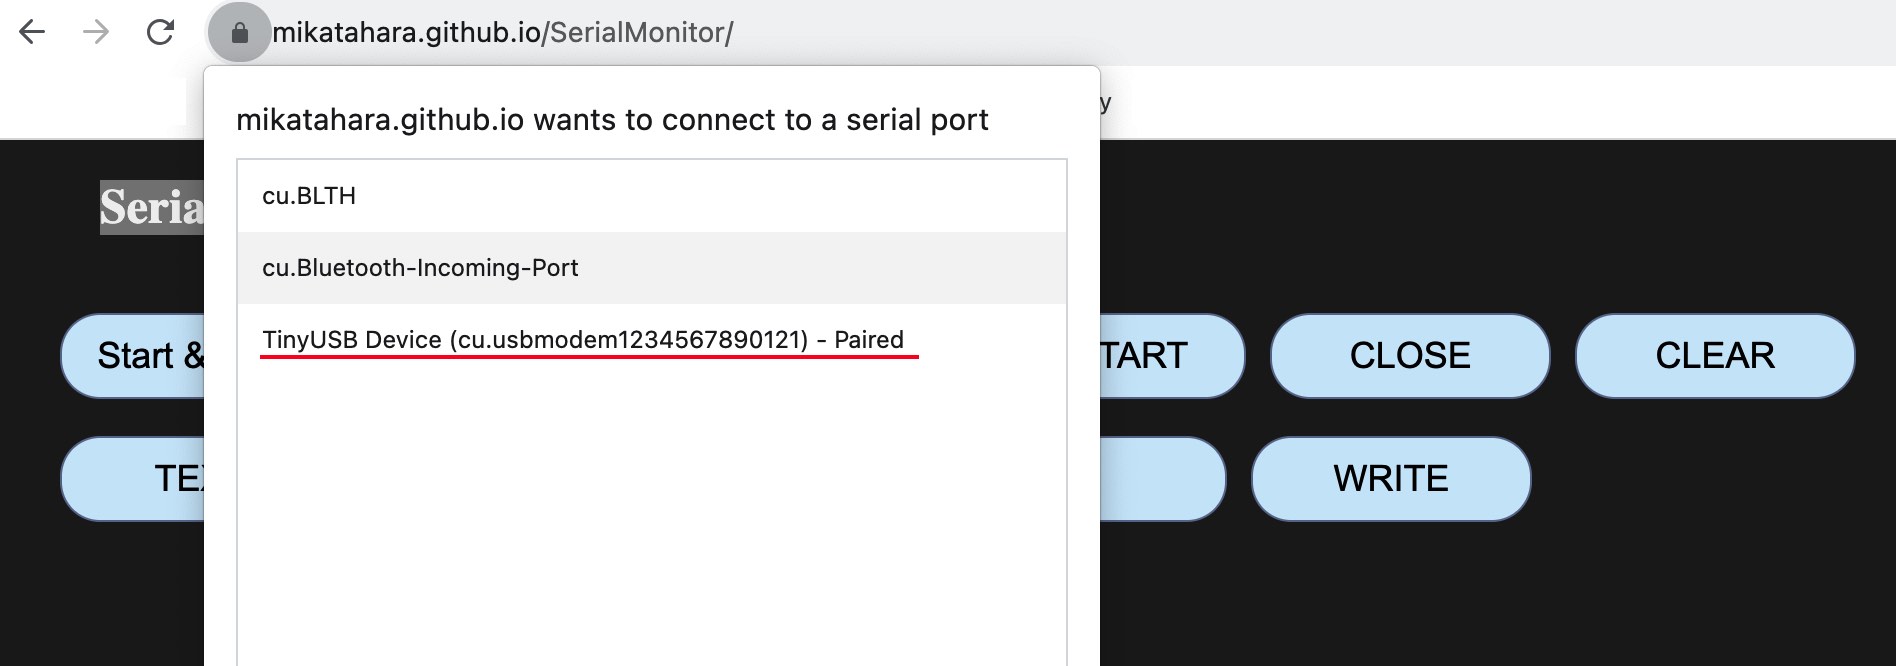This screenshot has height=666, width=1896.
Task: Click the SerialMonitor path in the URL
Action: [640, 33]
